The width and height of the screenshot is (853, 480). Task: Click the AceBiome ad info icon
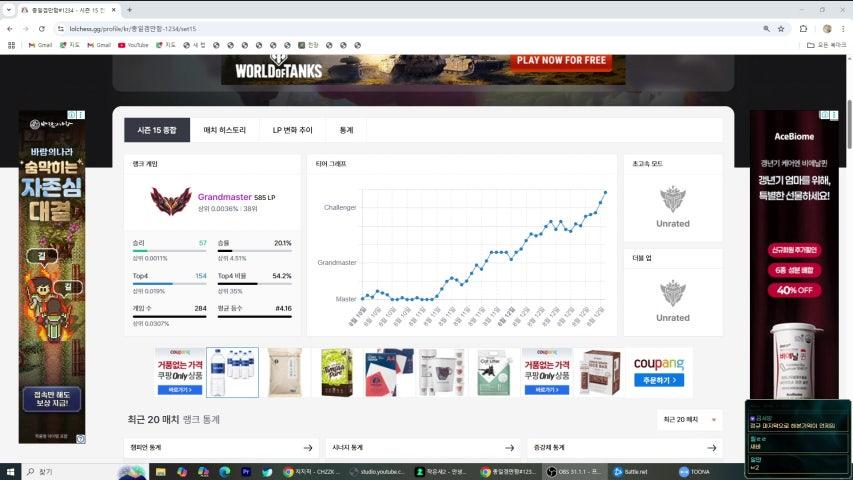point(825,115)
